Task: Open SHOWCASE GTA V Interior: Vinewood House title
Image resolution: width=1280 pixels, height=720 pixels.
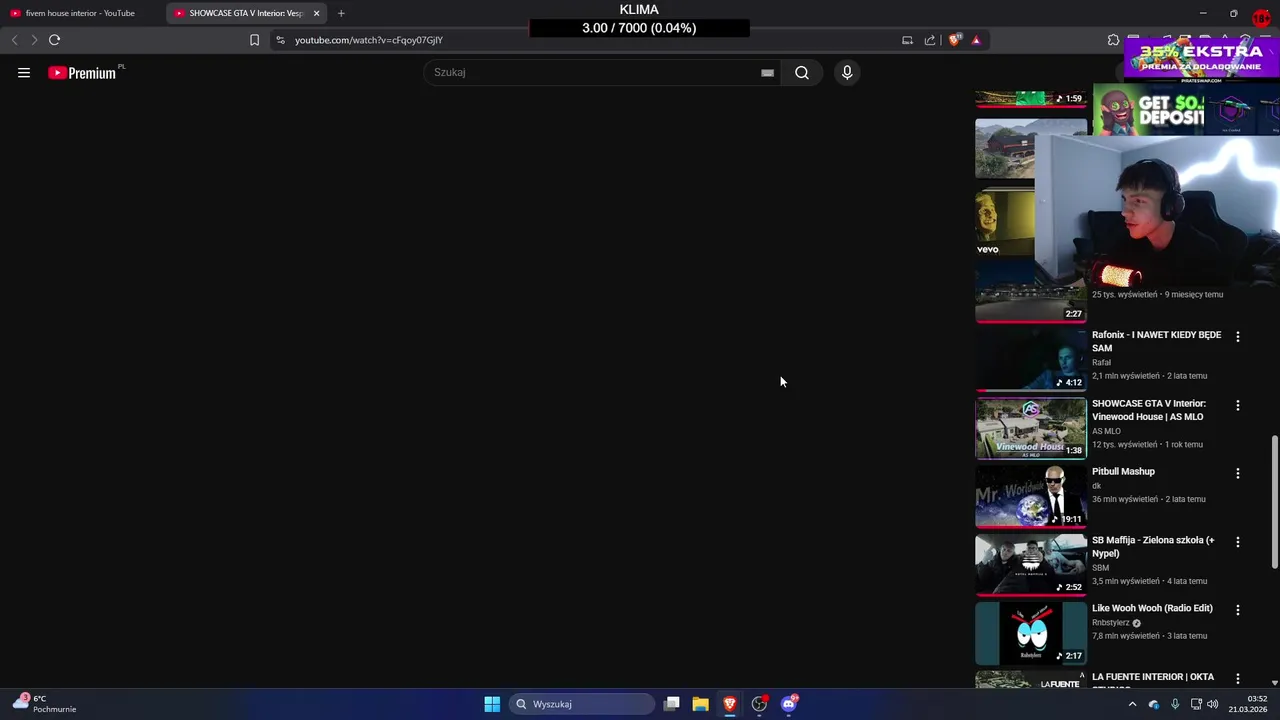Action: coord(1148,410)
